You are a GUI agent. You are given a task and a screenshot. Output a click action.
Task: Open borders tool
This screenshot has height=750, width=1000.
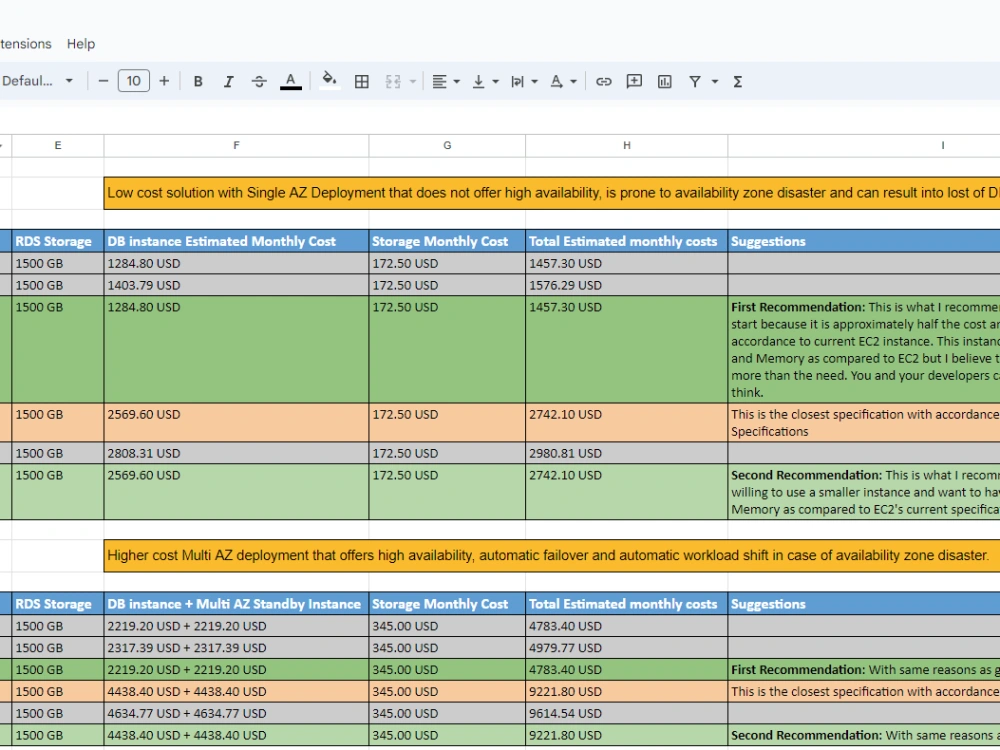362,82
